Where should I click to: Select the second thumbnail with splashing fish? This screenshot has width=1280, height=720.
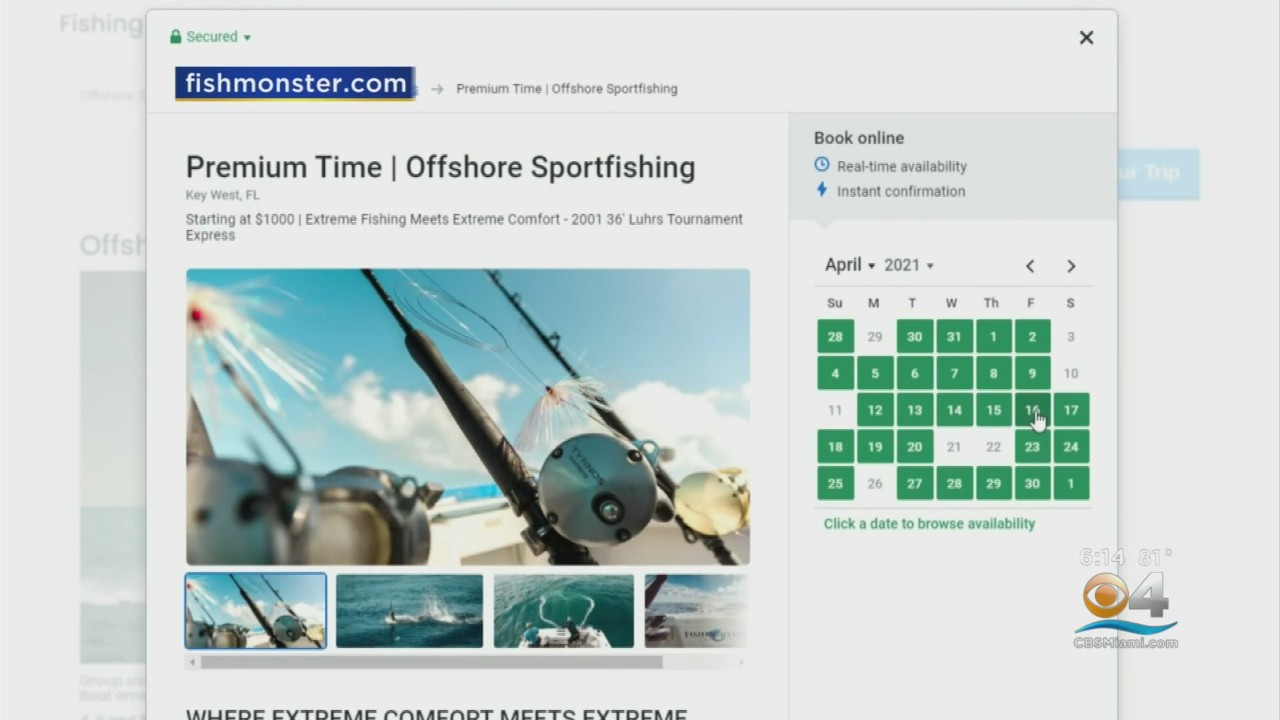click(409, 610)
